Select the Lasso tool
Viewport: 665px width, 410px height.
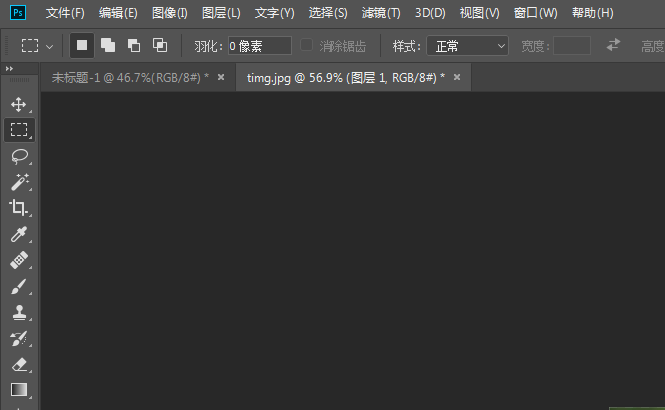(x=19, y=156)
